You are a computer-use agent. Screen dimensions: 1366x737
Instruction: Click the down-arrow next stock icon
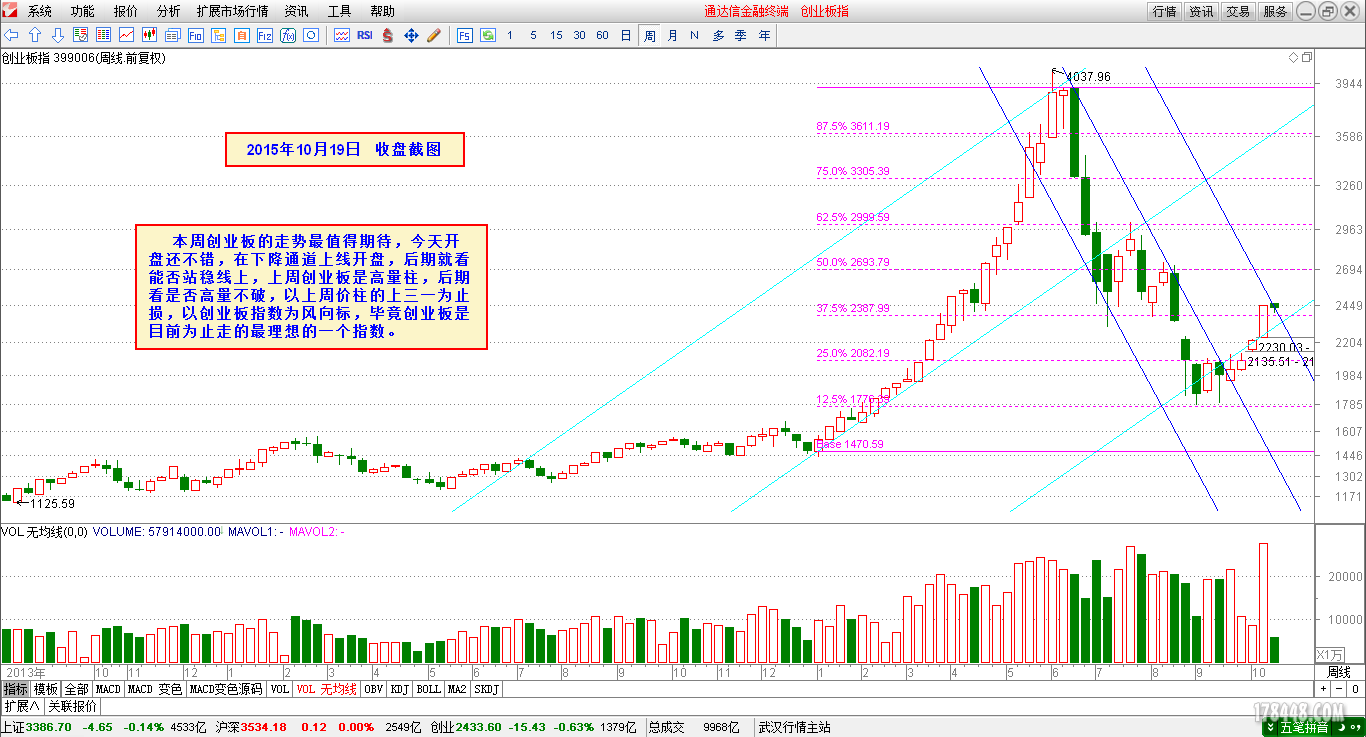57,35
